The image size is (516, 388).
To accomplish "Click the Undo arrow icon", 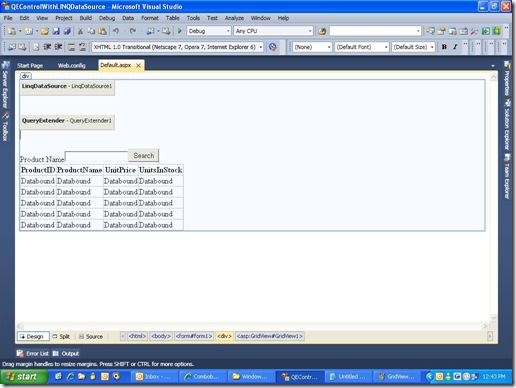I will click(x=116, y=31).
